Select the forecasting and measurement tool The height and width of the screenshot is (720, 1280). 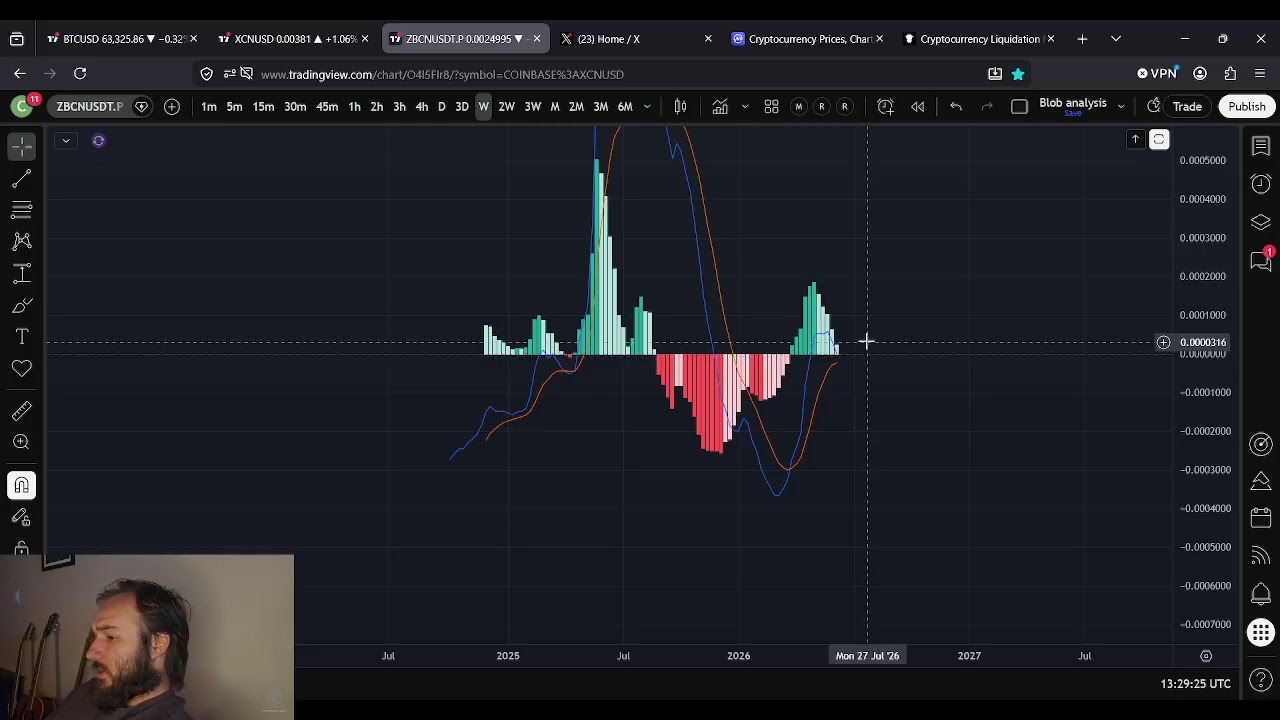tap(21, 273)
